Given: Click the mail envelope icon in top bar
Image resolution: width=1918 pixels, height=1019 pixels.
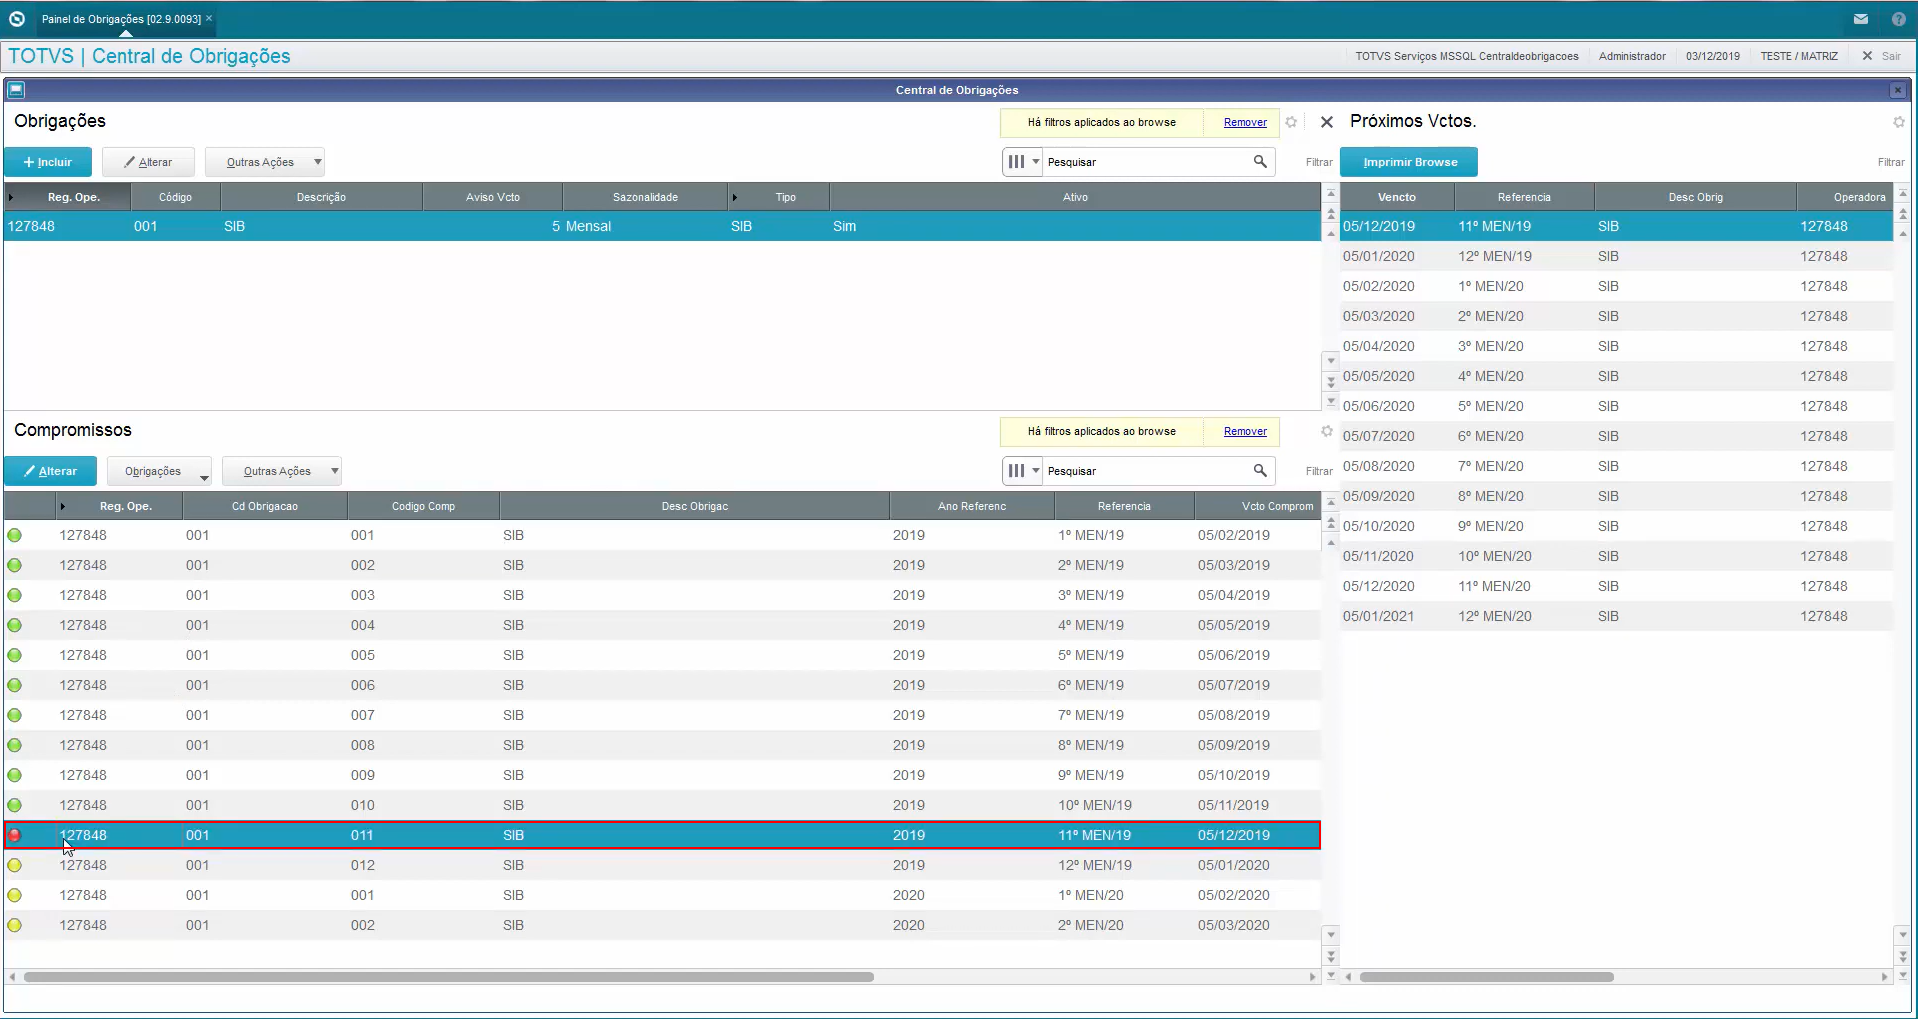Looking at the screenshot, I should pos(1860,19).
